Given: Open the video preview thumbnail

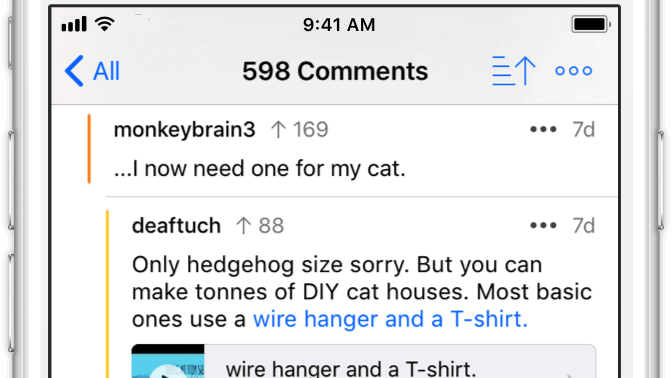Looking at the screenshot, I should tap(168, 361).
